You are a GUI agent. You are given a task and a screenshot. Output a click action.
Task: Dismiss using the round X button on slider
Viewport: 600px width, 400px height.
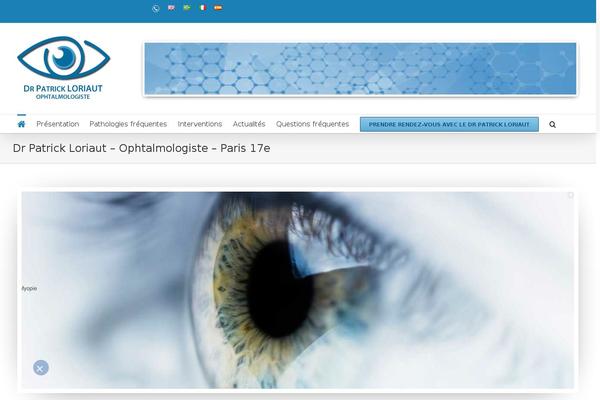coord(41,368)
